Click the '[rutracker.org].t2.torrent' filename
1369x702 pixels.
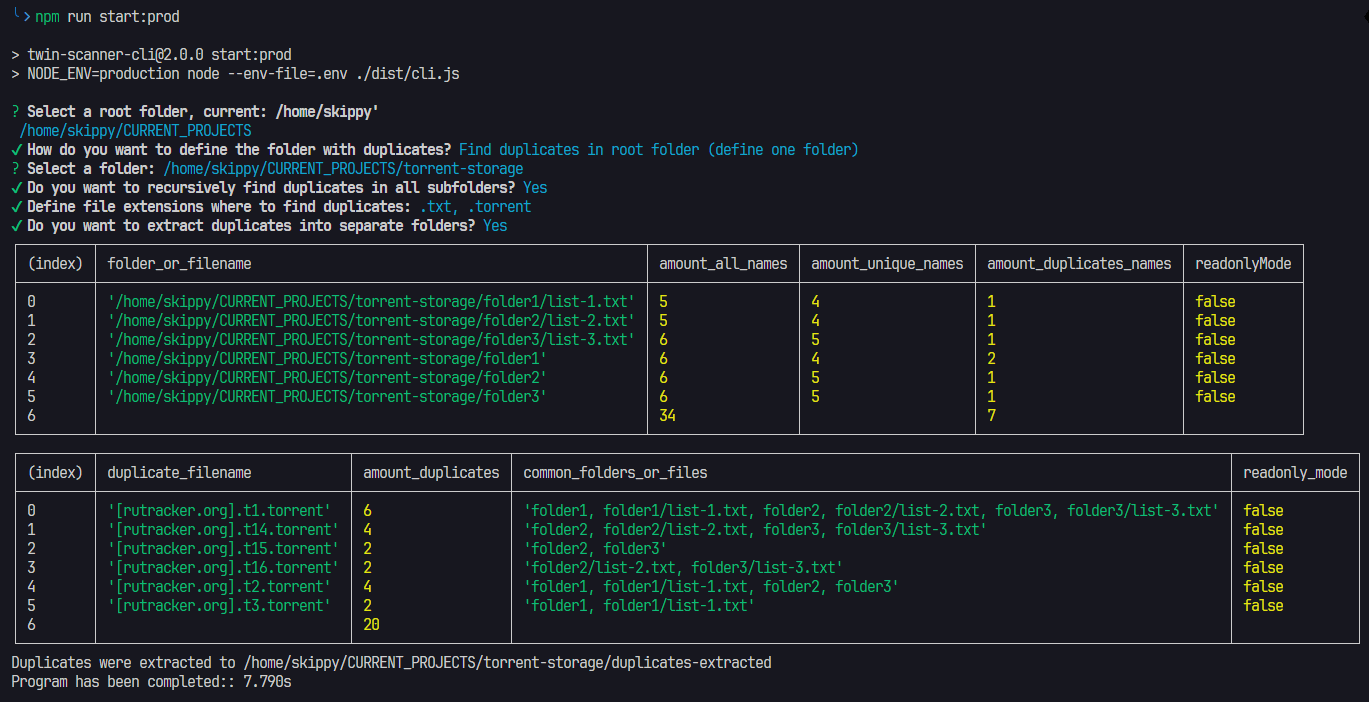(x=219, y=587)
